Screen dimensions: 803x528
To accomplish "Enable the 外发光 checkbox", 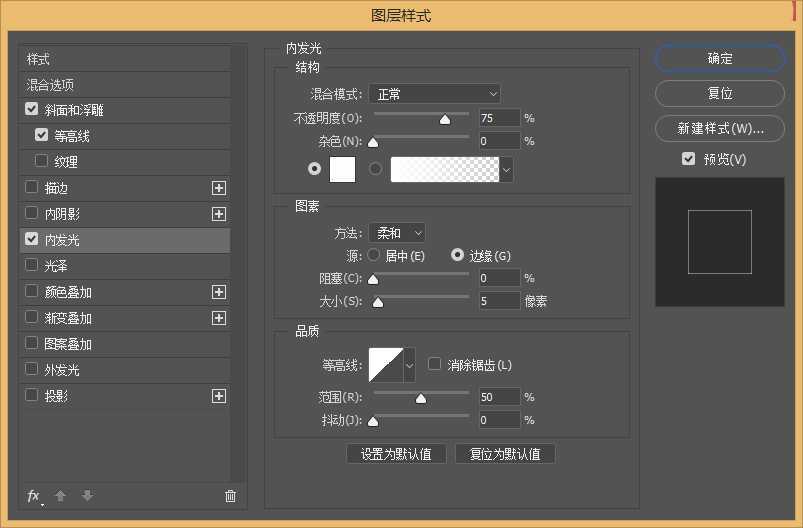I will (32, 370).
